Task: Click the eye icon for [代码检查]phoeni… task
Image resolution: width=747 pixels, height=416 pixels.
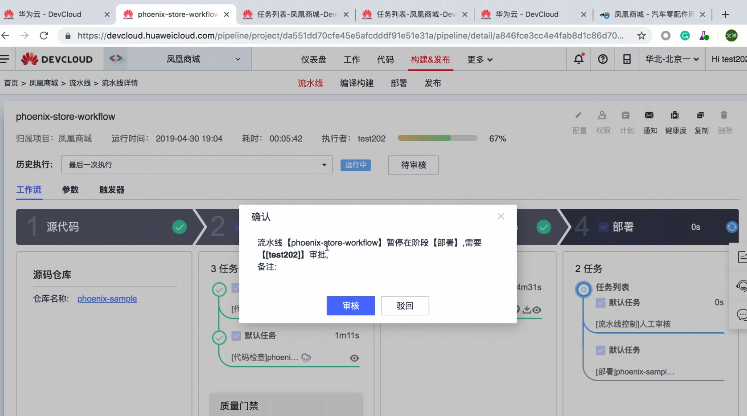Action: [x=354, y=358]
